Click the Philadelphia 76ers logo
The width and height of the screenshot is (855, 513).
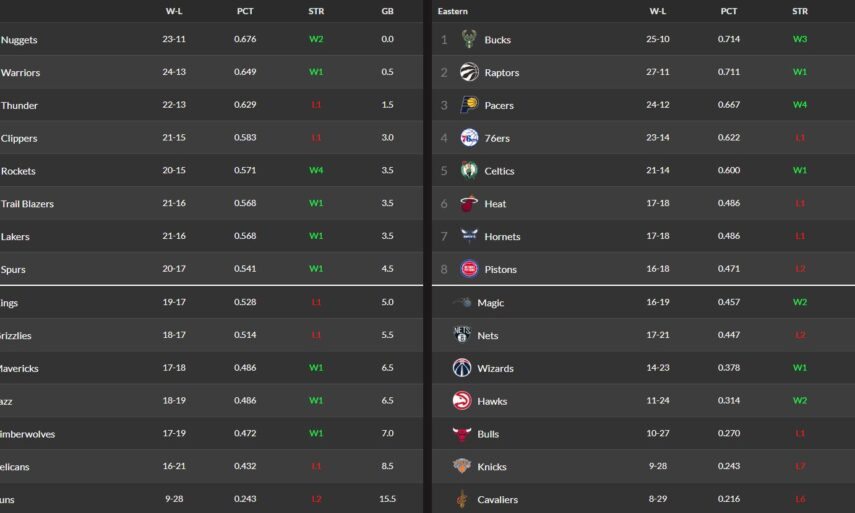tap(468, 138)
